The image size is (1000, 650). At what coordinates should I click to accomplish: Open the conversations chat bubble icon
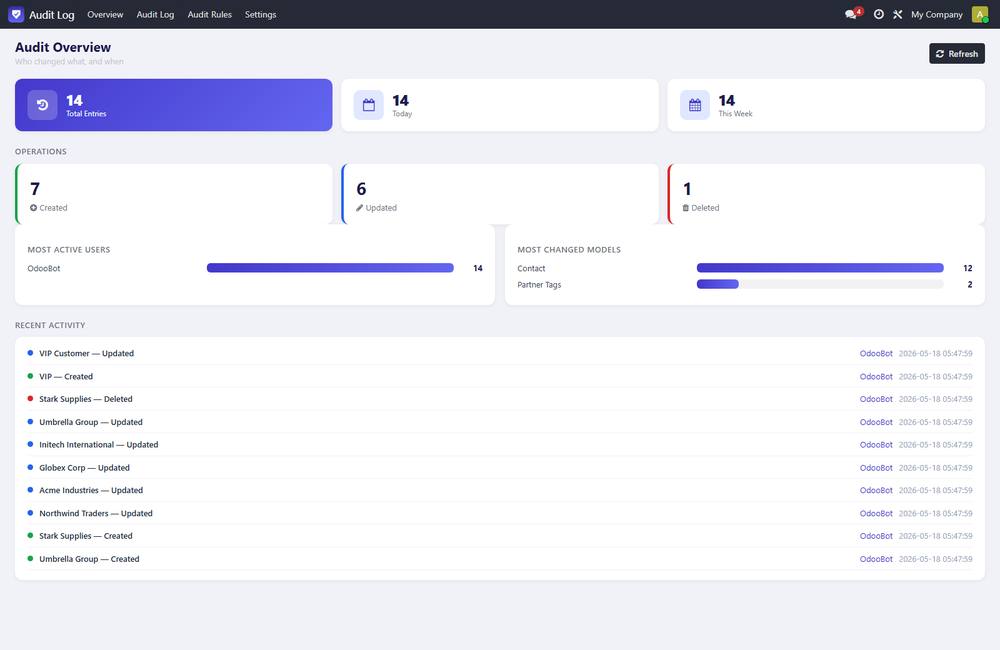[x=851, y=14]
